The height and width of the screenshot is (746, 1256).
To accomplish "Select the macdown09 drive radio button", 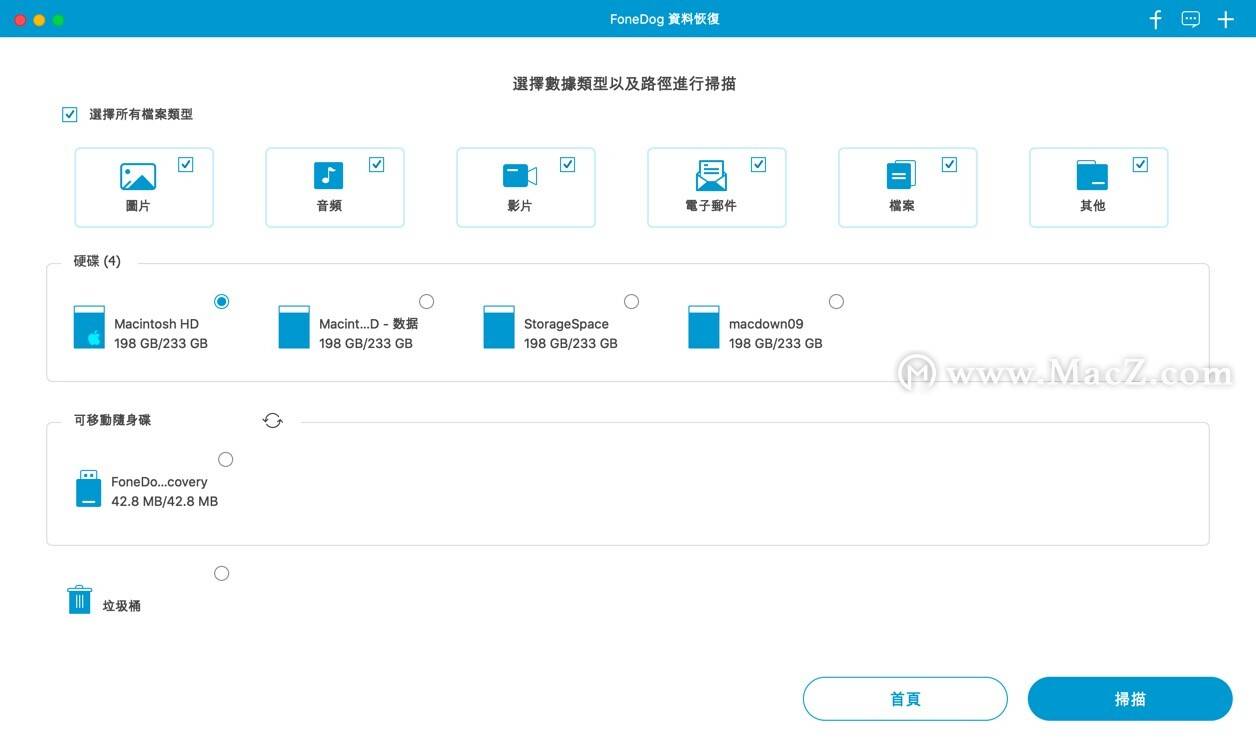I will point(836,301).
